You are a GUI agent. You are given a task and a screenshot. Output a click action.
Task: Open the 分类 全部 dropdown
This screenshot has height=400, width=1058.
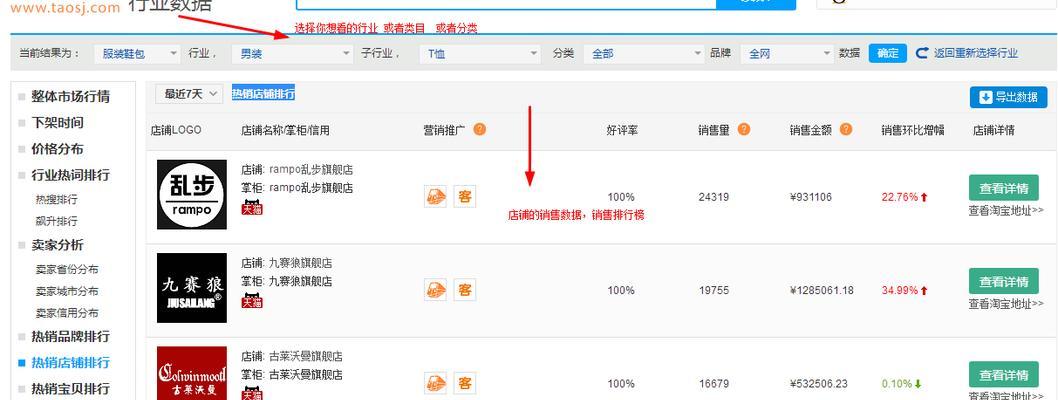point(644,54)
